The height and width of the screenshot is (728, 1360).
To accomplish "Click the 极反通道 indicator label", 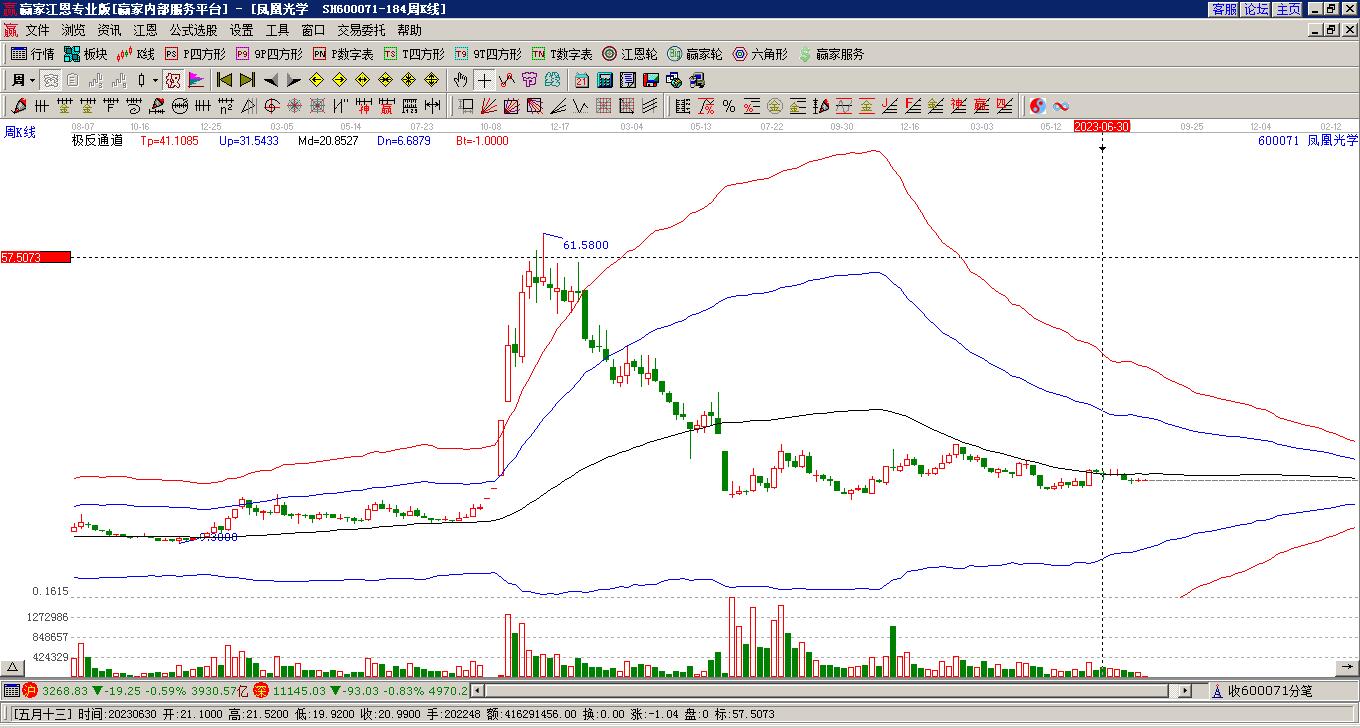I will (x=97, y=141).
